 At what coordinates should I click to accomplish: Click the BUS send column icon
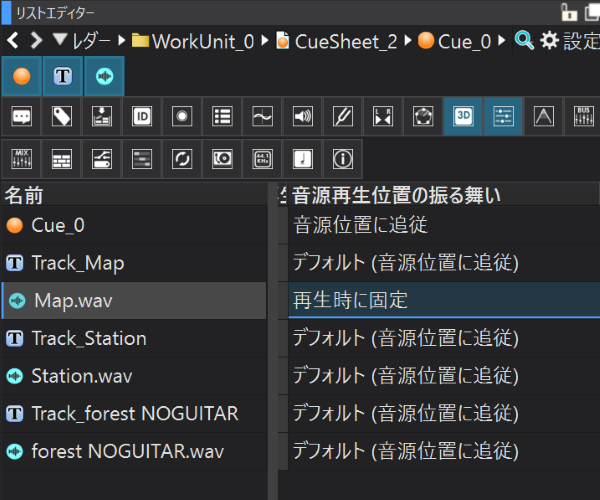pos(583,116)
